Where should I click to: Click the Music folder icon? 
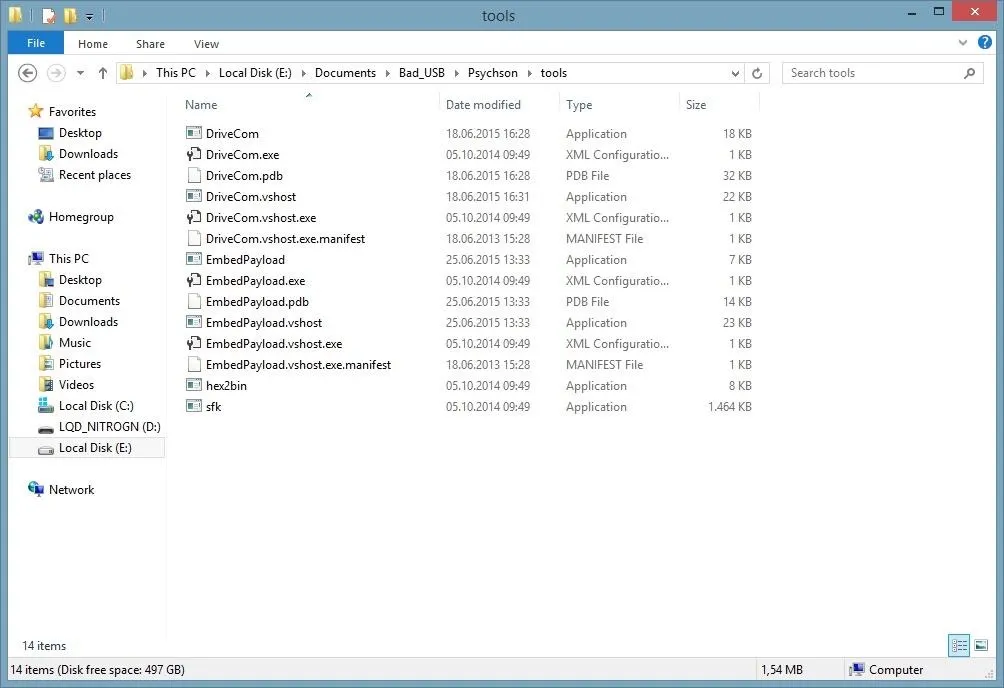[46, 343]
